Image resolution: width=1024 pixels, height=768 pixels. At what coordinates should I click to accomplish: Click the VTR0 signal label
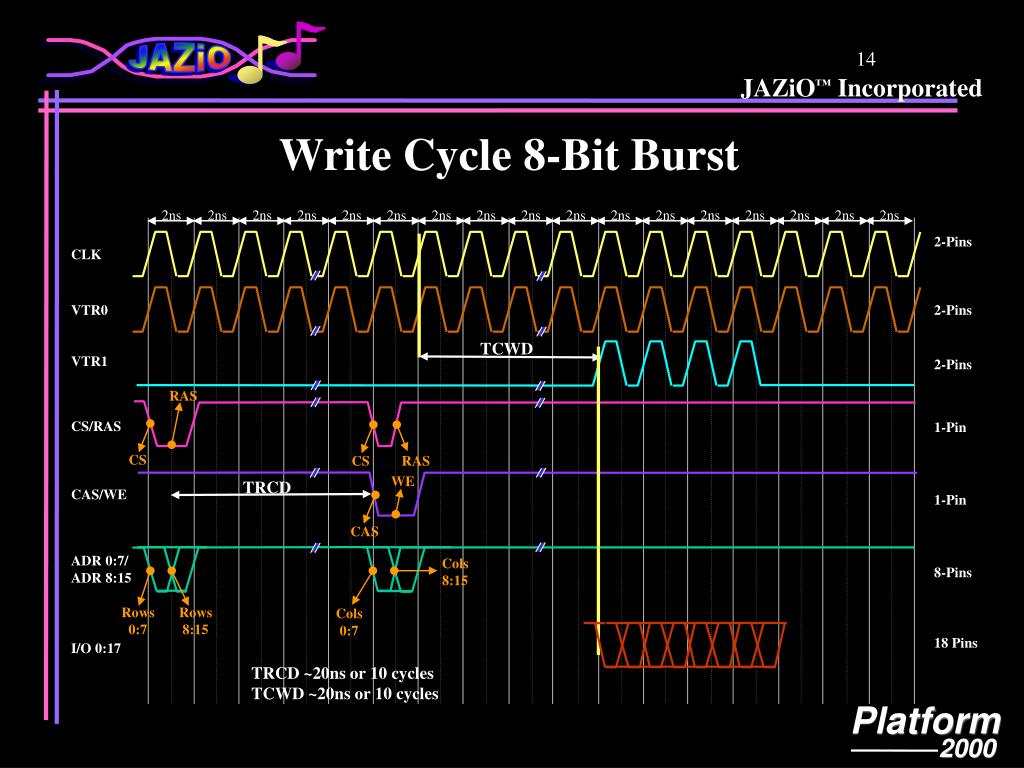[89, 310]
